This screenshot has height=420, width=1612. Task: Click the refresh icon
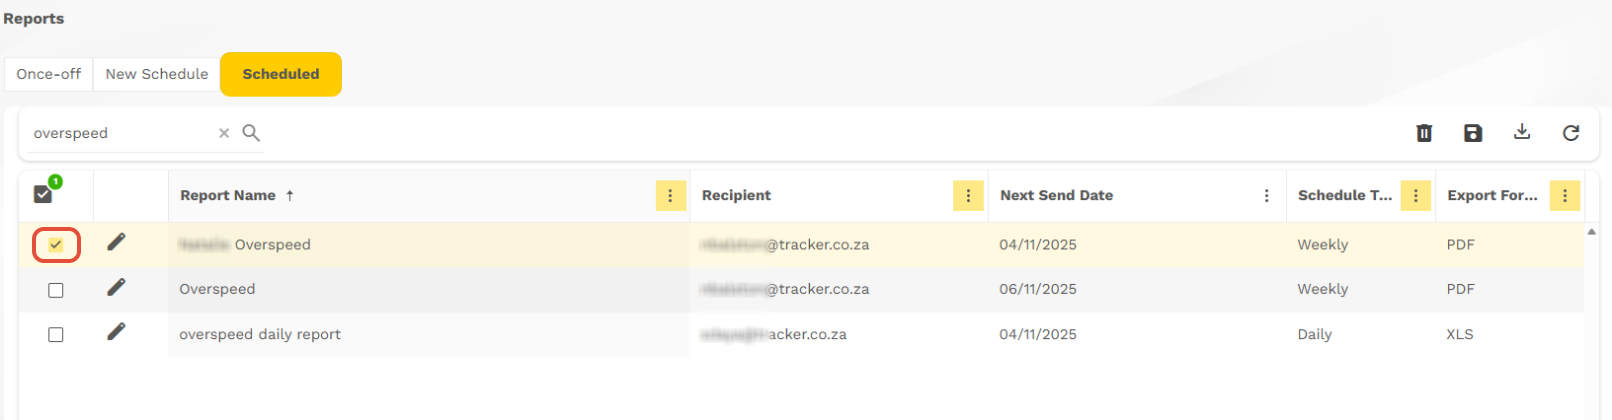point(1571,133)
